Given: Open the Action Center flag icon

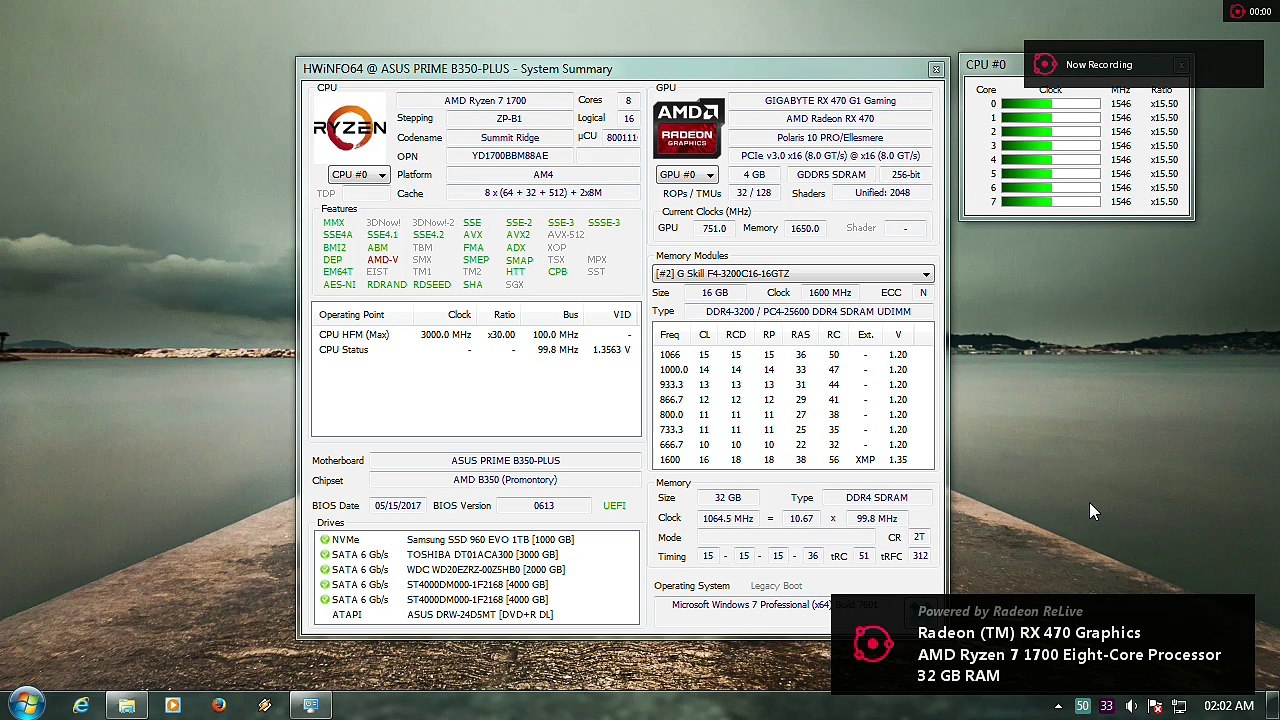Looking at the screenshot, I should 1155,707.
